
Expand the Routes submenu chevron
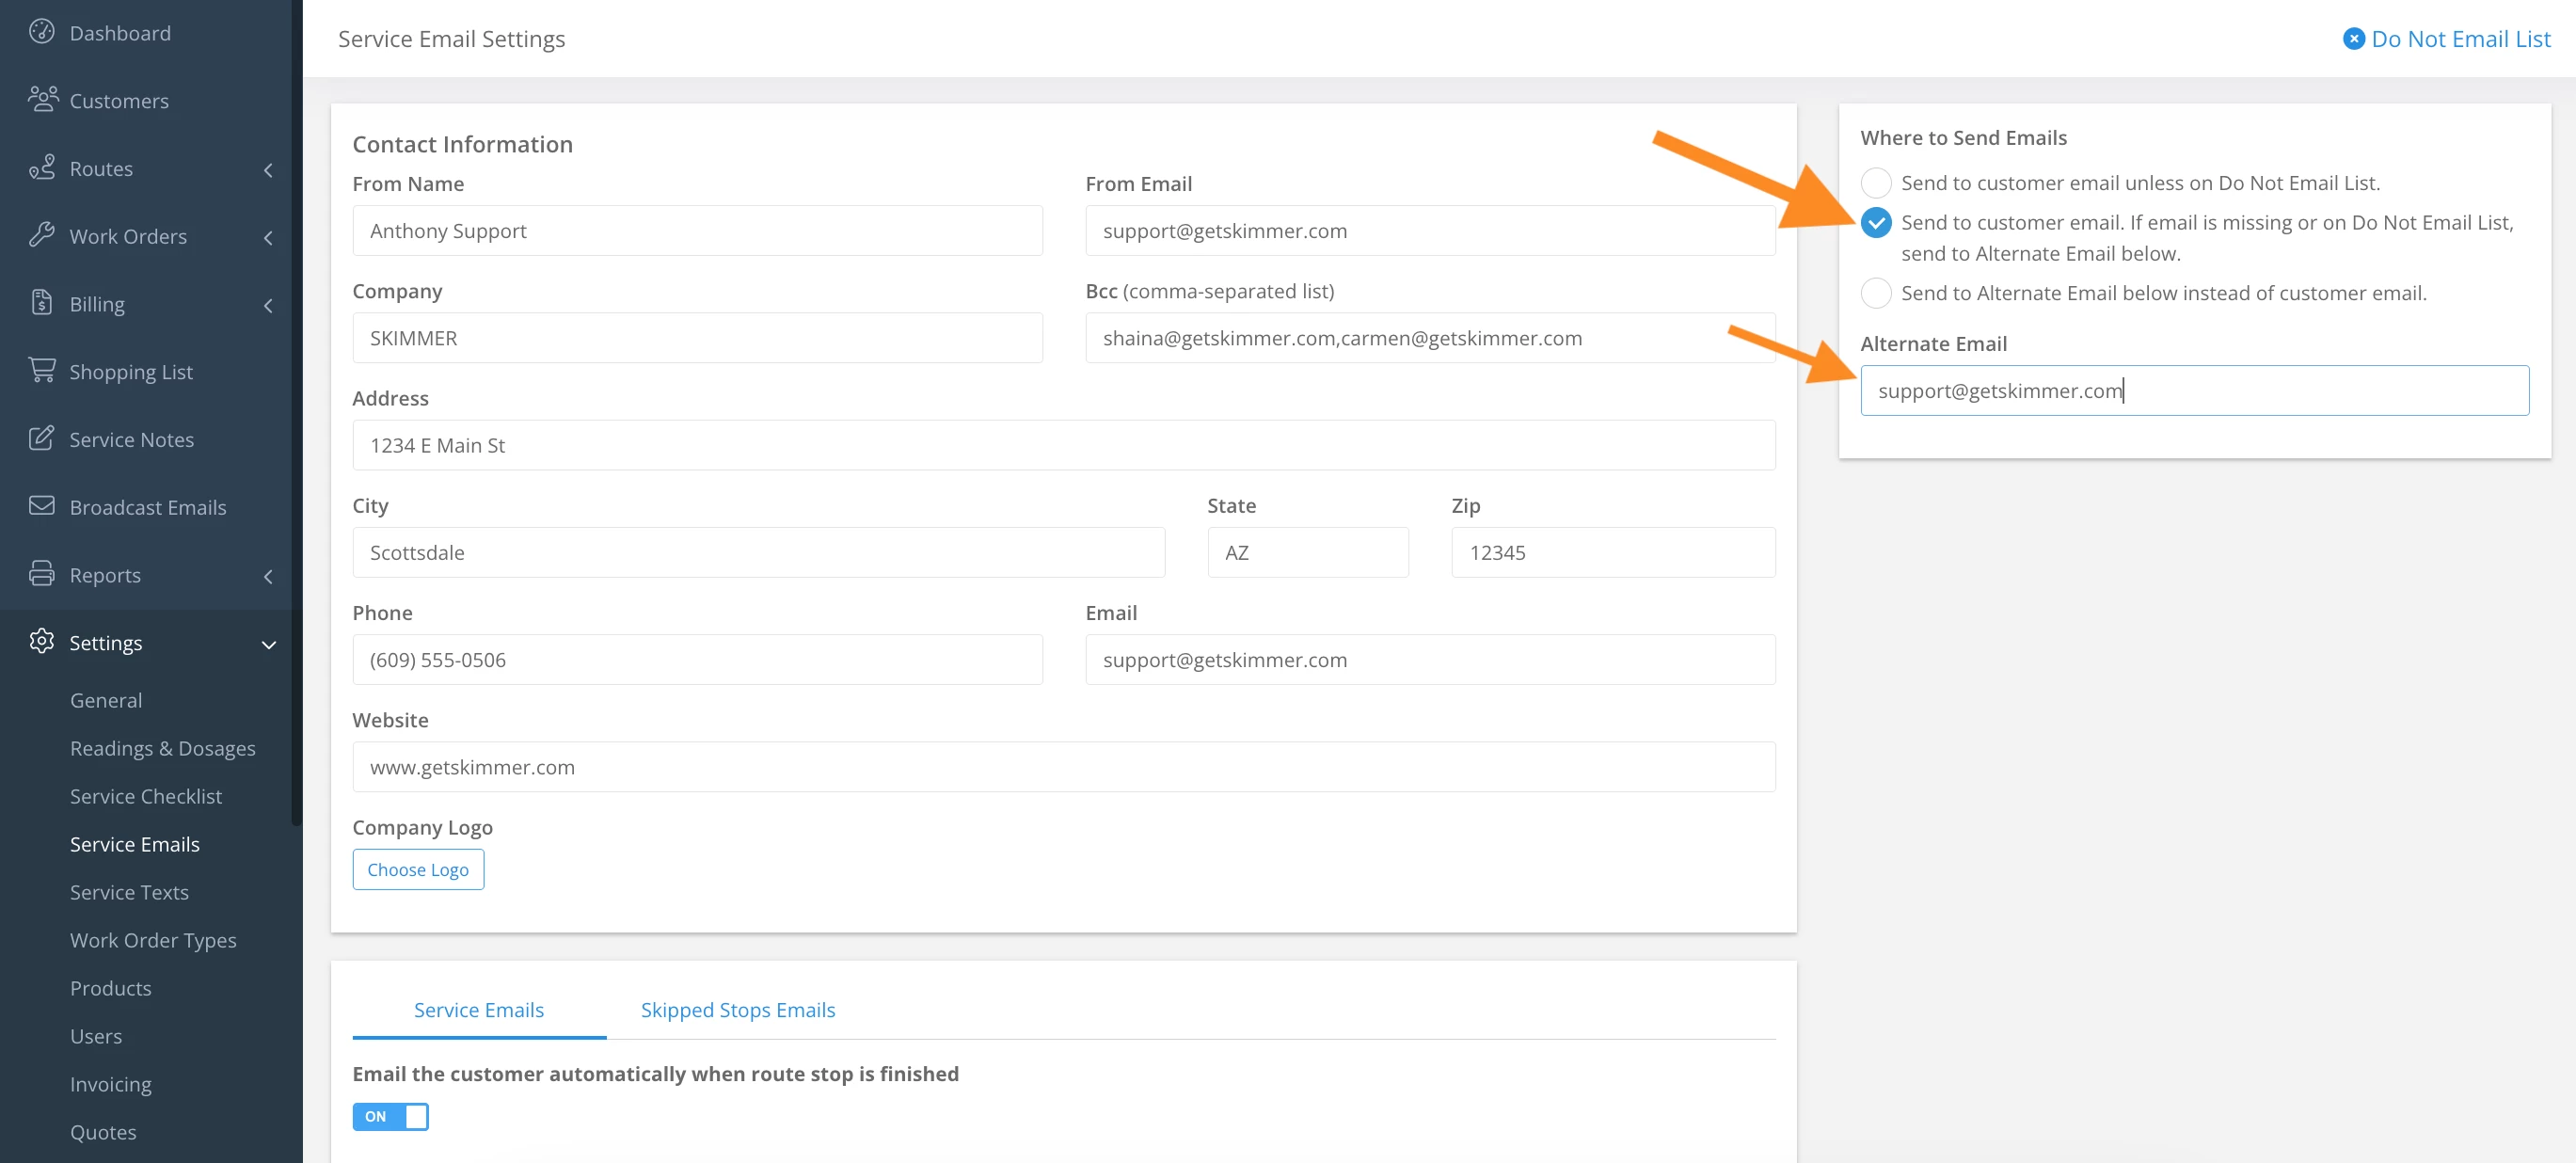(268, 170)
